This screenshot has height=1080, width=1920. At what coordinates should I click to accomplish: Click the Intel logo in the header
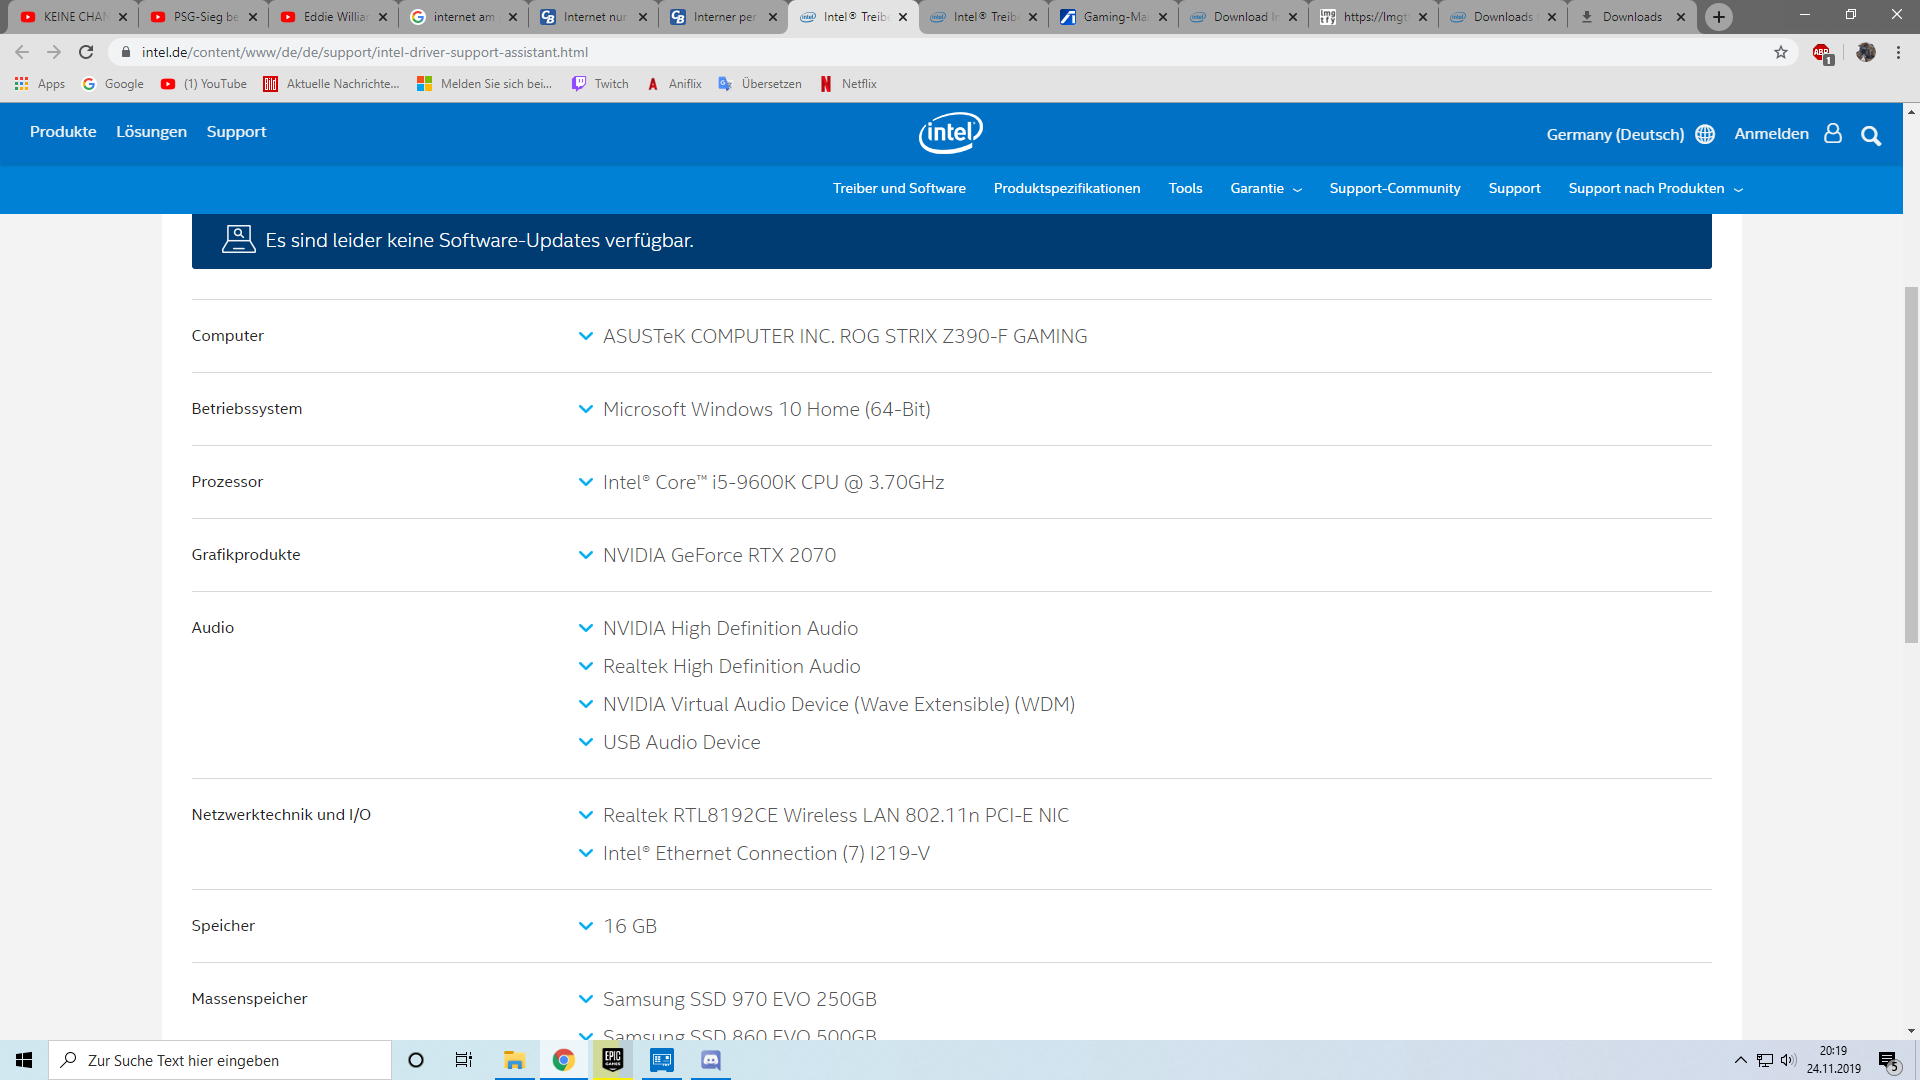950,133
